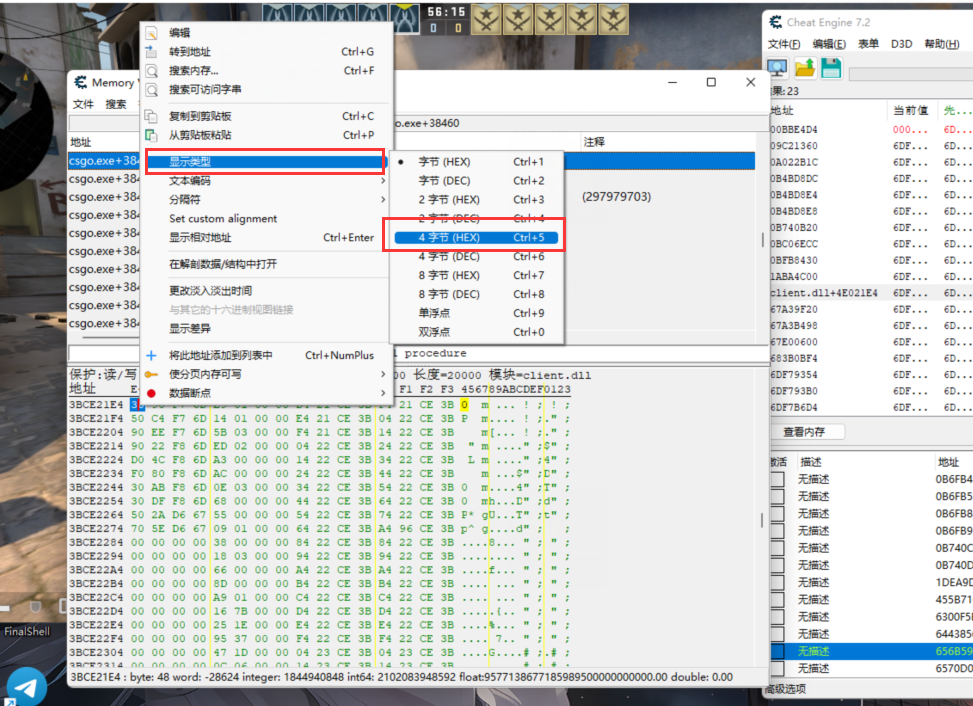
Task: Open the 帮助(H) menu in Cheat Engine
Action: click(941, 44)
